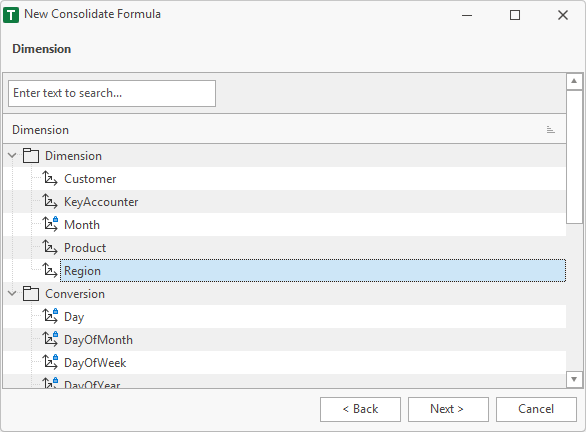
Task: Click the Dimension folder icon
Action: (31, 155)
